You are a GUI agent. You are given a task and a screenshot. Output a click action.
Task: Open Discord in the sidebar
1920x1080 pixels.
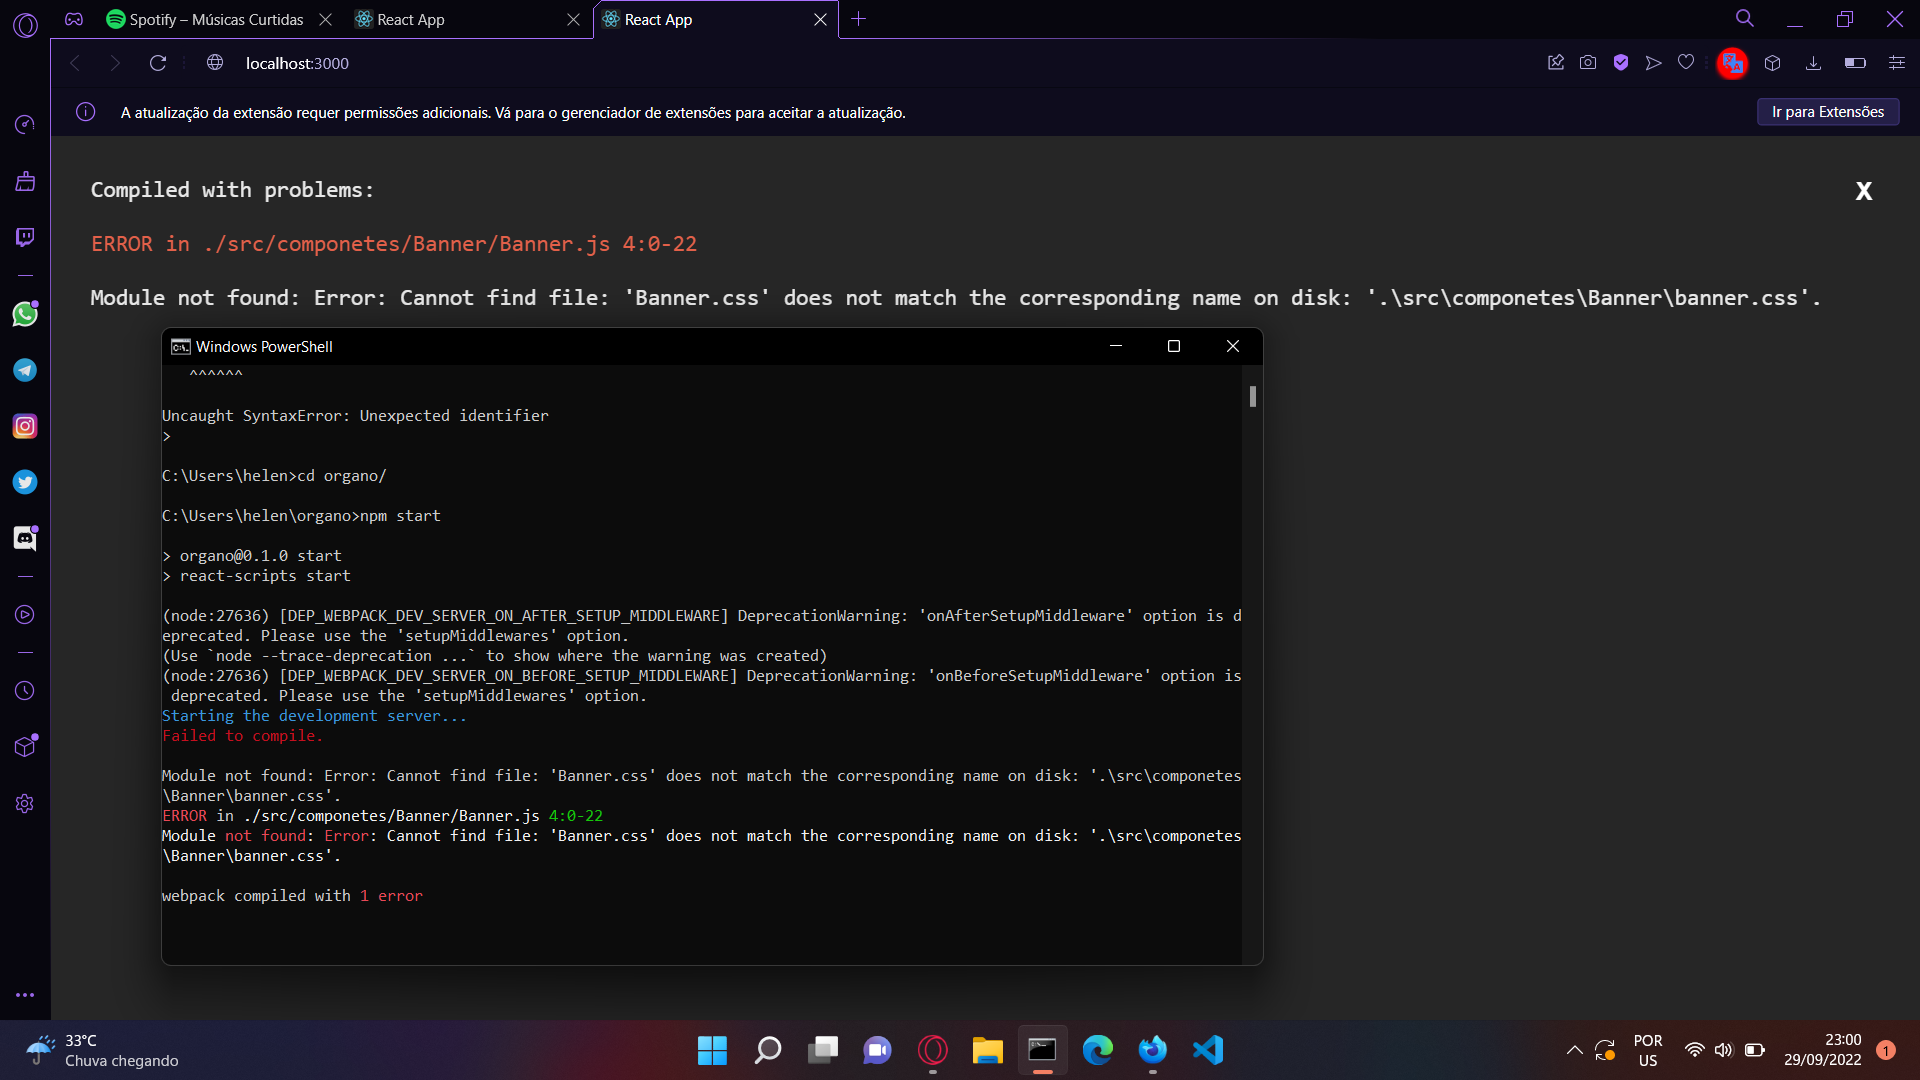tap(25, 538)
